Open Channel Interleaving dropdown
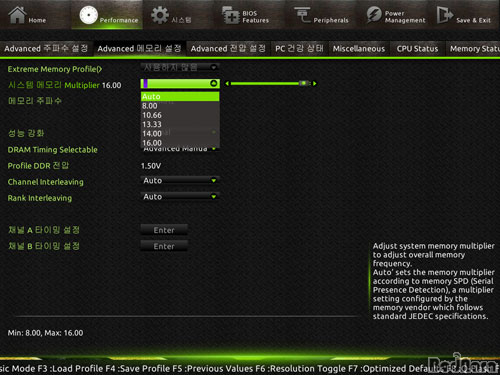This screenshot has height=375, width=500. [180, 180]
